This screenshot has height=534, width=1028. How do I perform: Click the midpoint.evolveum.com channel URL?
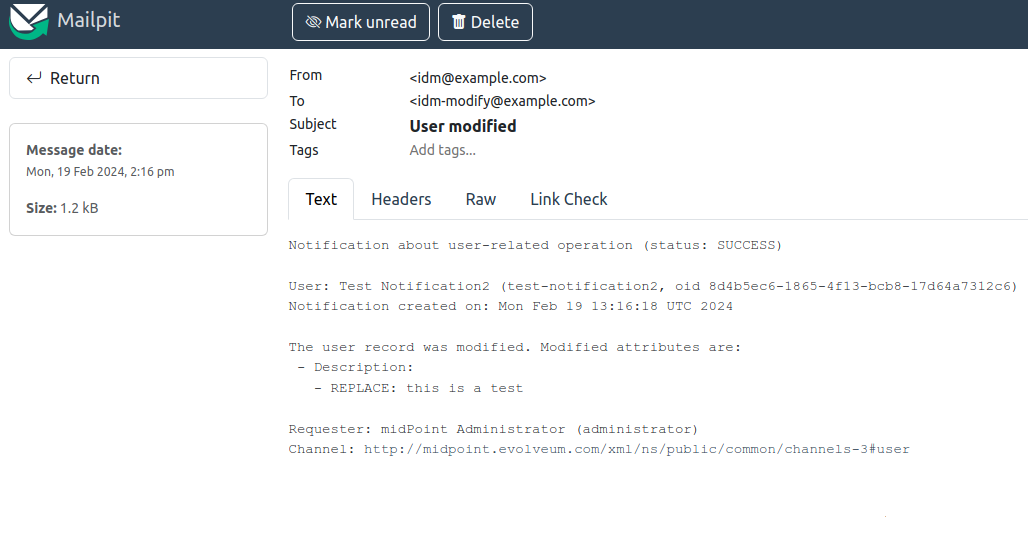[636, 449]
